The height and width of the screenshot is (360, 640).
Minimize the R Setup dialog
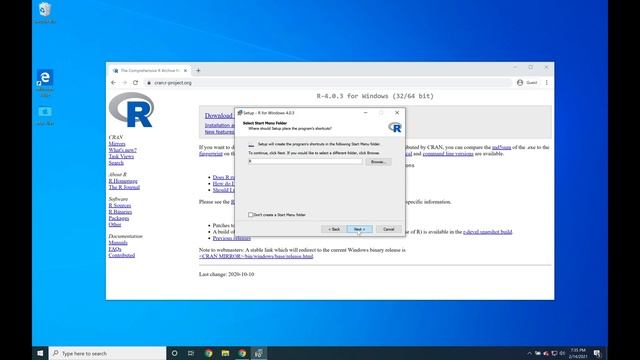(x=365, y=113)
